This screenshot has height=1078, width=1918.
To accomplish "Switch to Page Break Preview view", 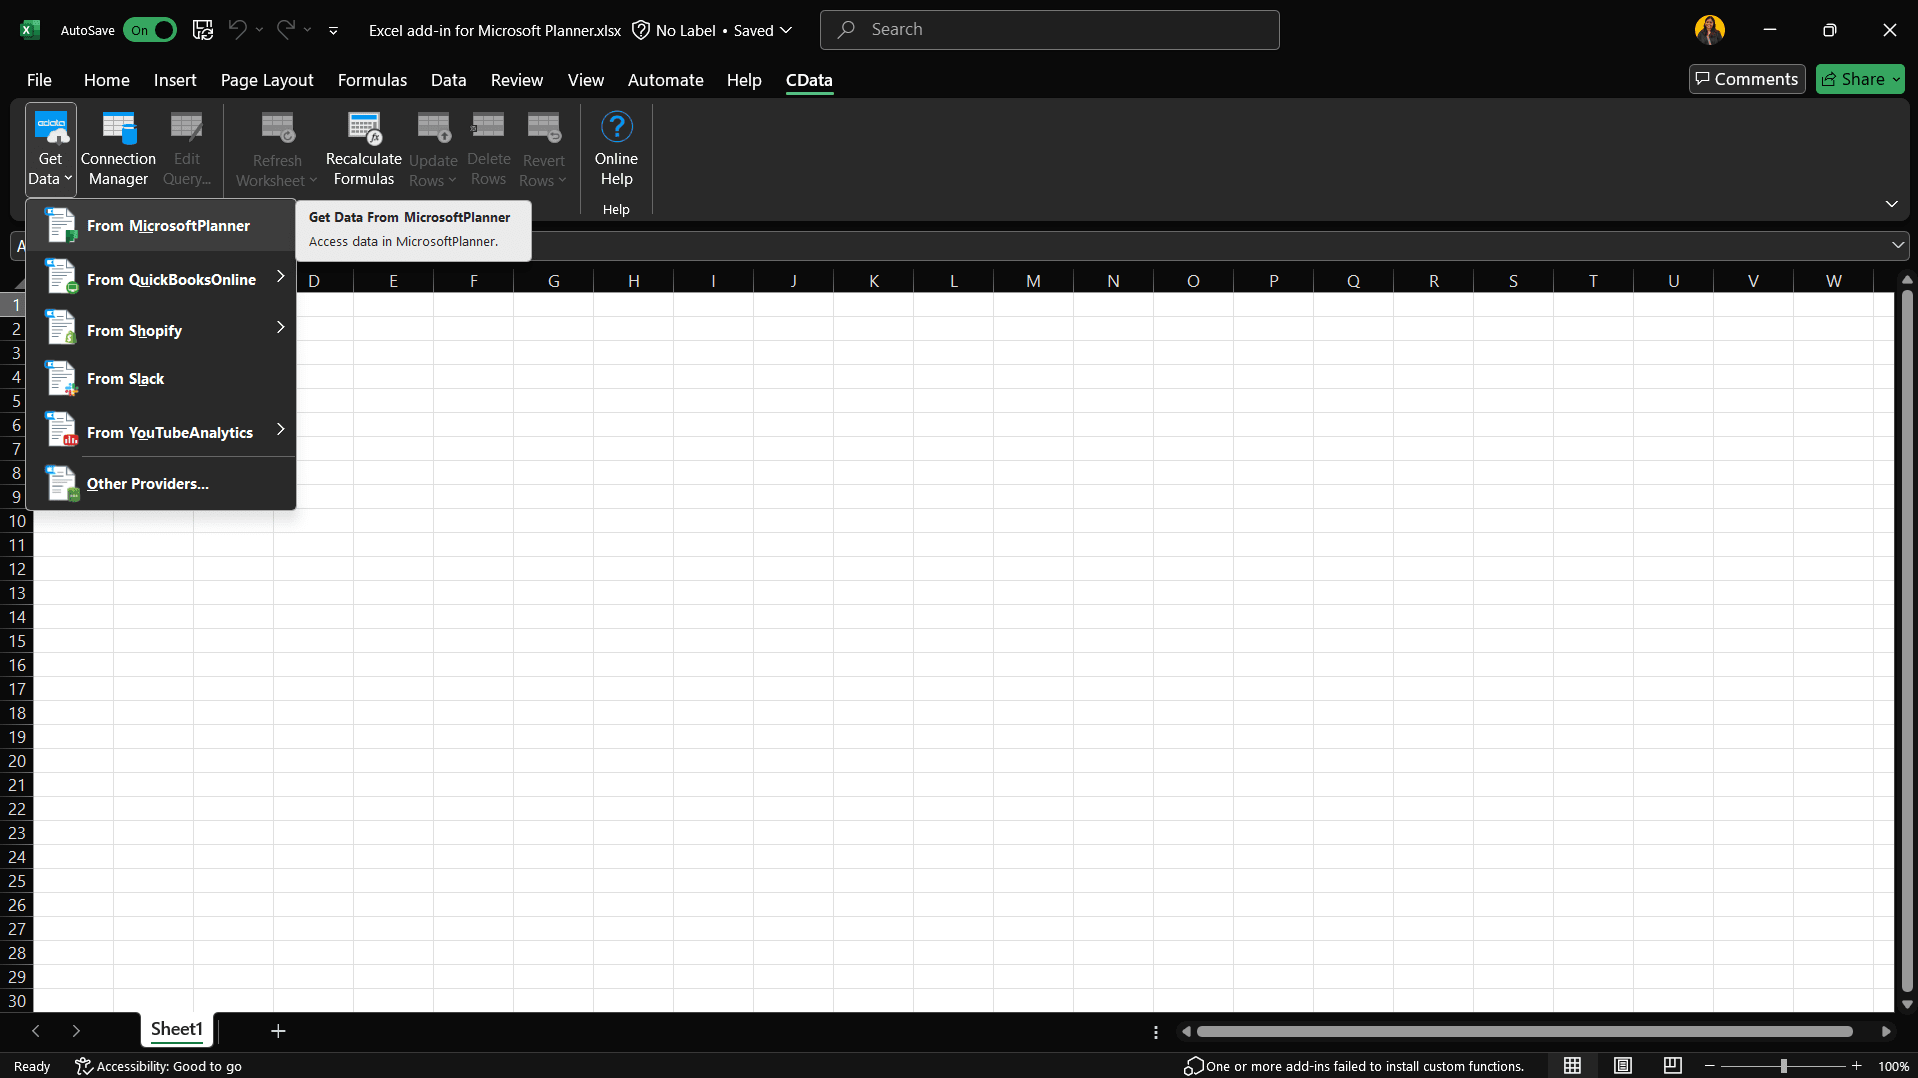I will coord(1672,1066).
